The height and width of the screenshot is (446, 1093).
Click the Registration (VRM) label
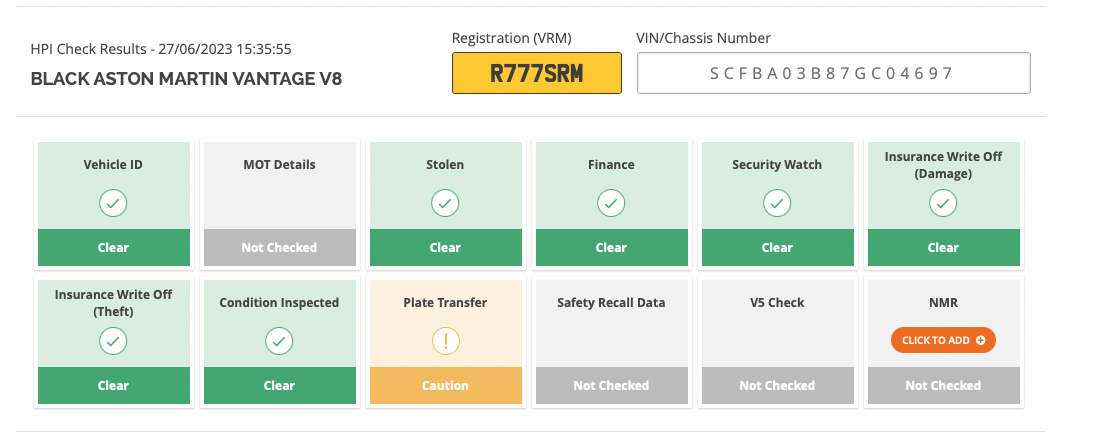[x=512, y=38]
